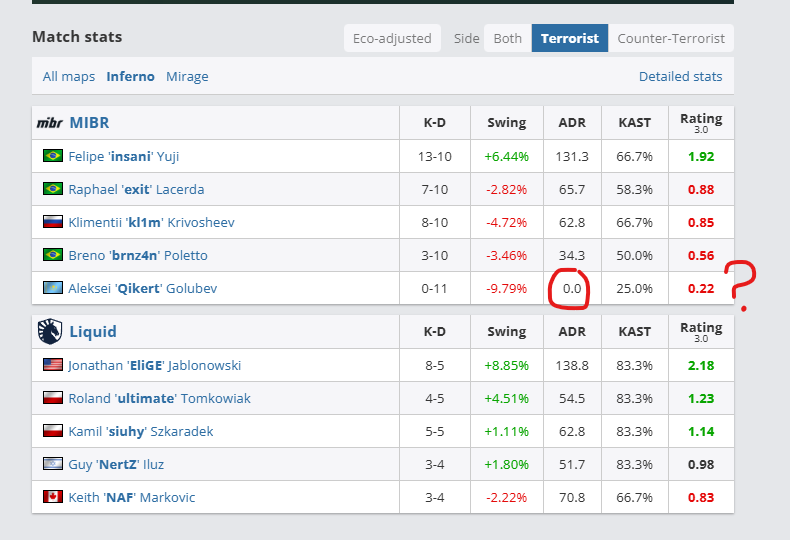The width and height of the screenshot is (790, 540).
Task: Click the Russian flag beside kl1m
Action: (x=53, y=222)
